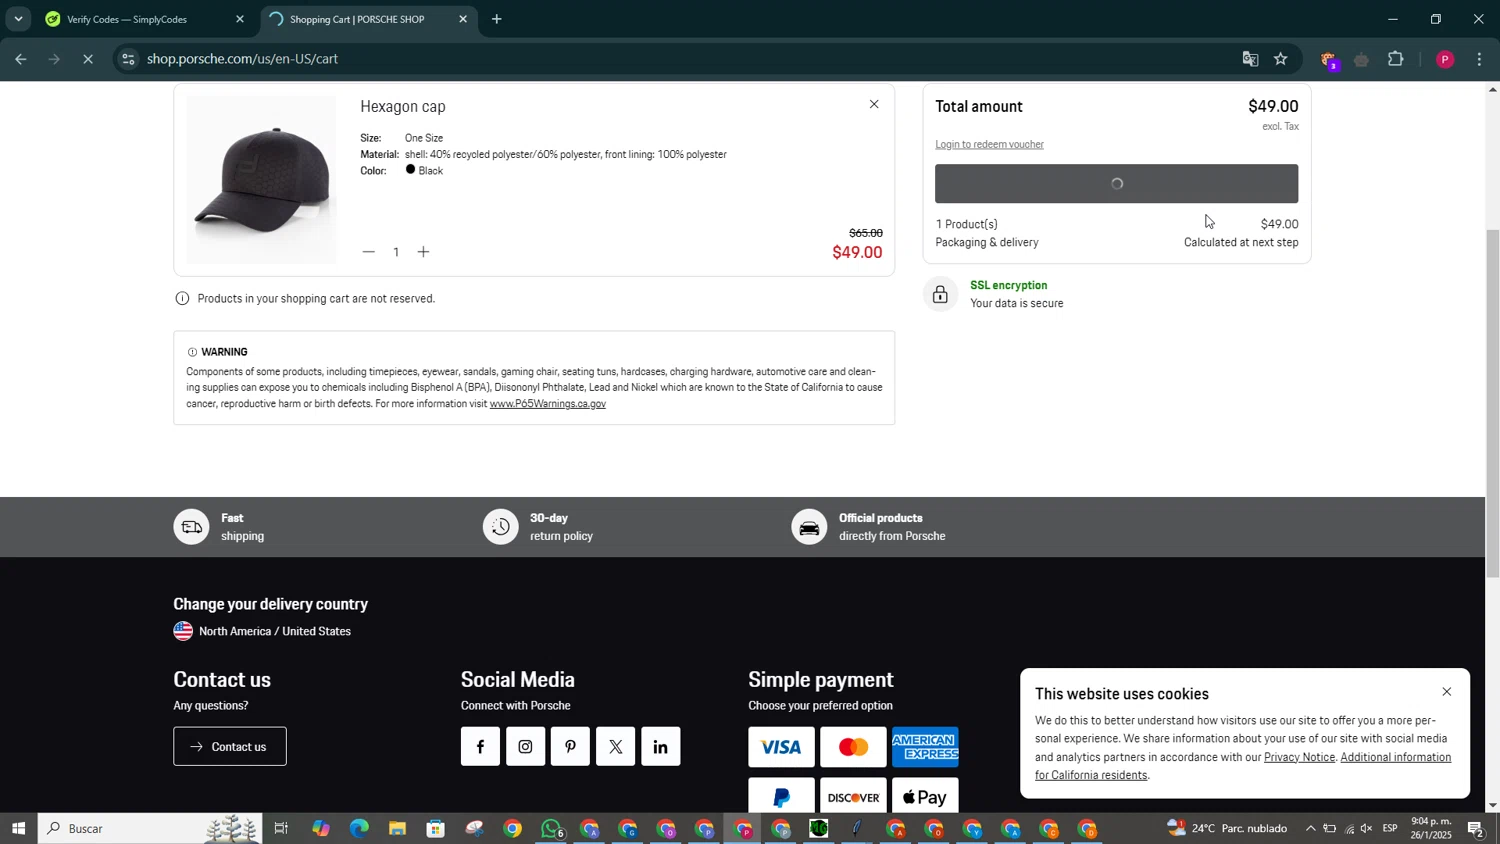Click the Fast shipping truck icon
This screenshot has width=1500, height=844.
point(191,527)
